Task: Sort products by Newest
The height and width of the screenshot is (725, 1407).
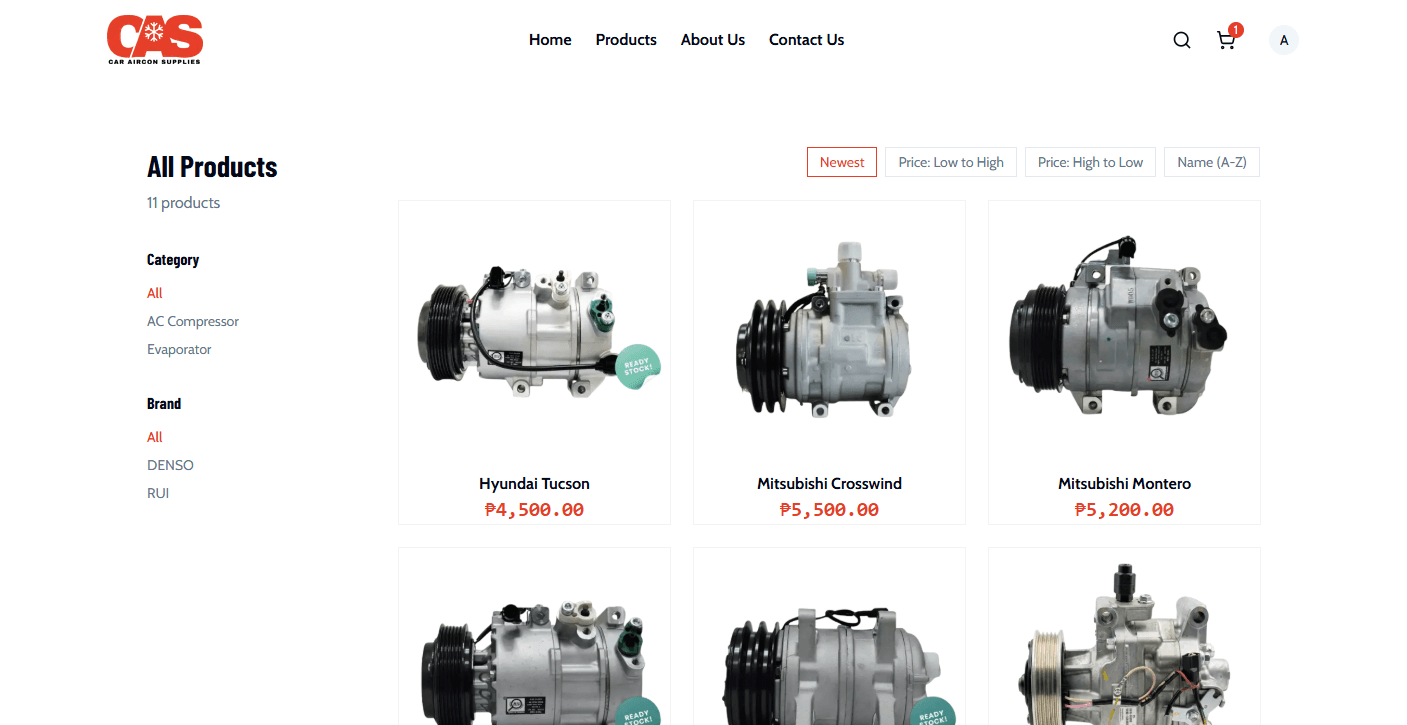Action: 842,162
